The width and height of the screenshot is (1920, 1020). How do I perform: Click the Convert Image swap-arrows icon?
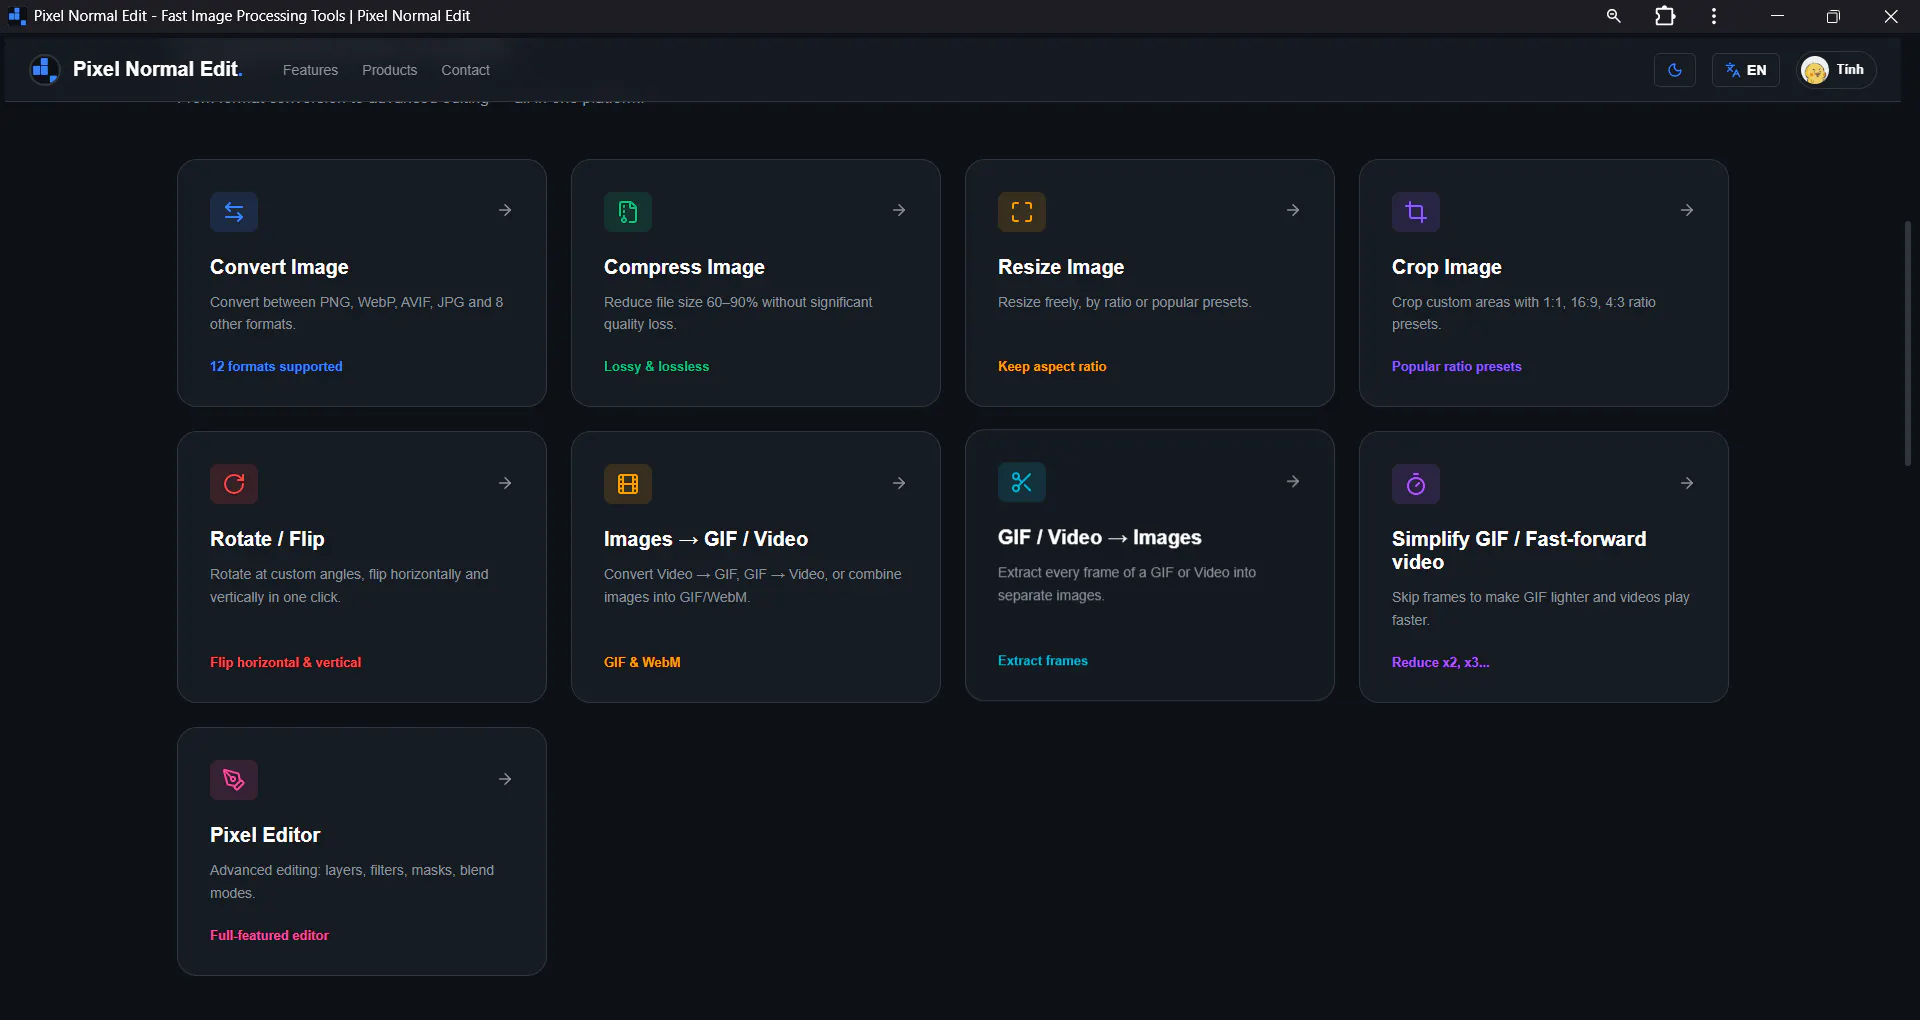(x=234, y=212)
